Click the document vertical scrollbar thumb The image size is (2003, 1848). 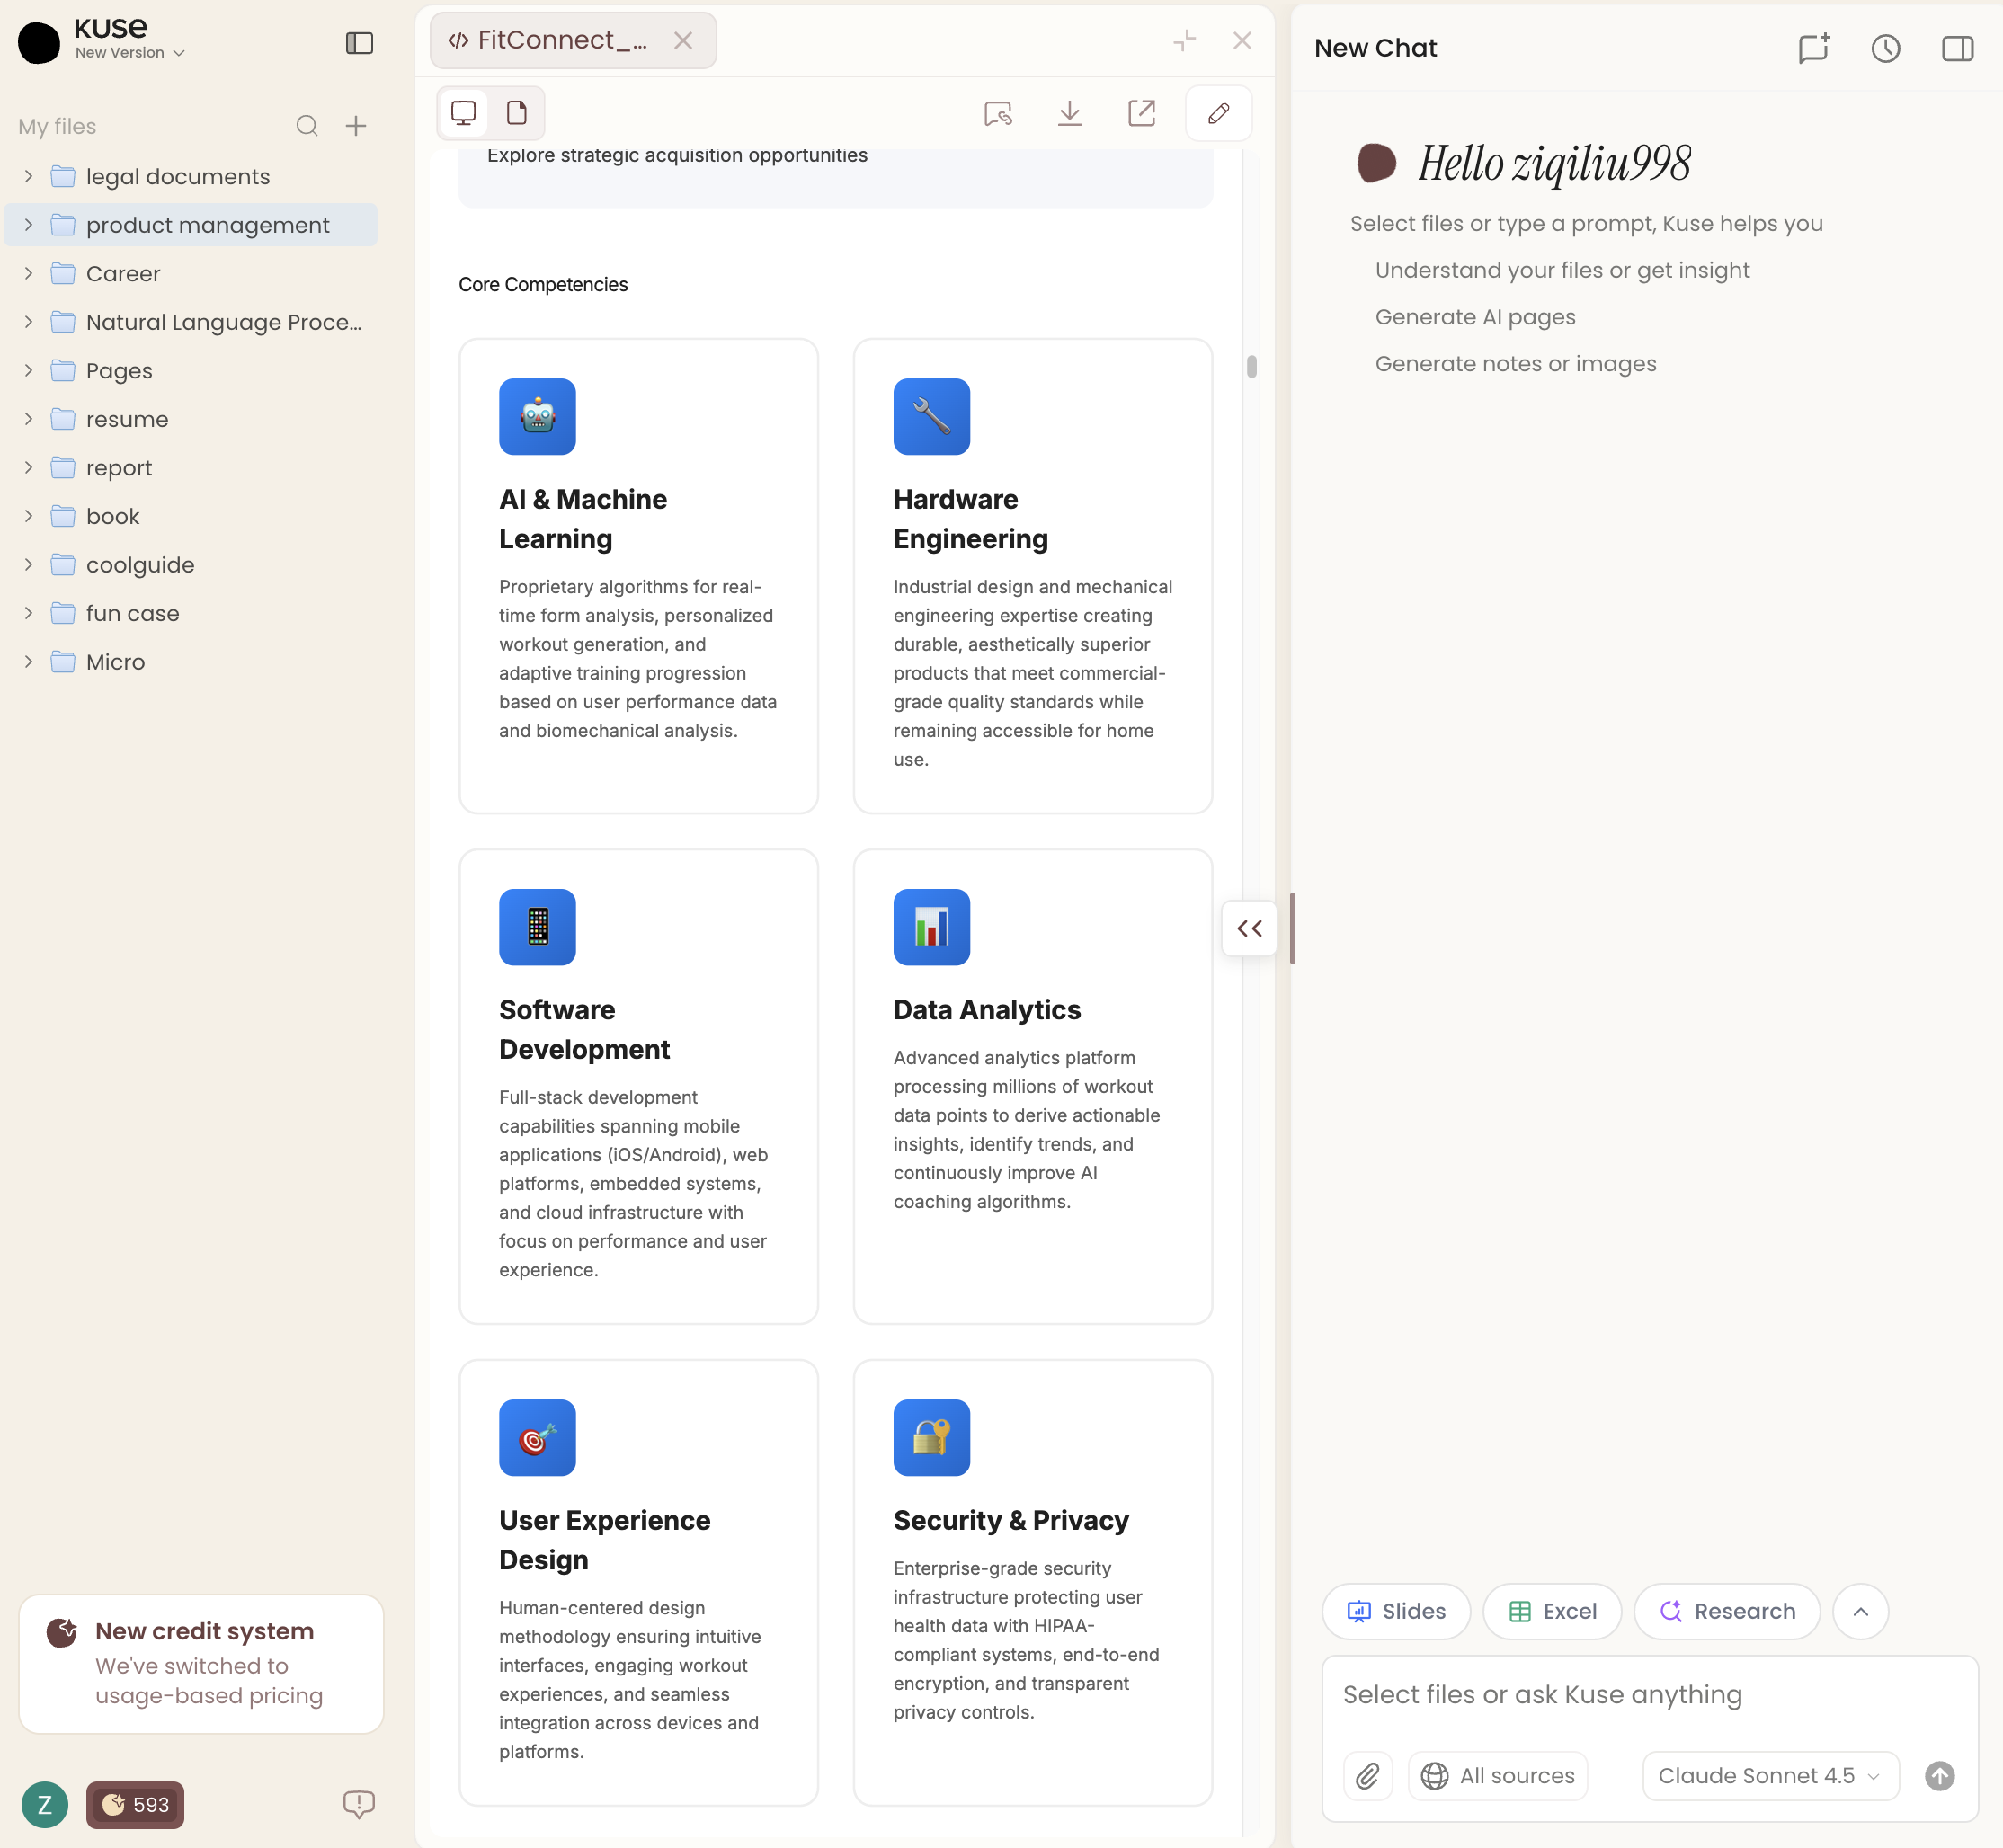(1251, 366)
